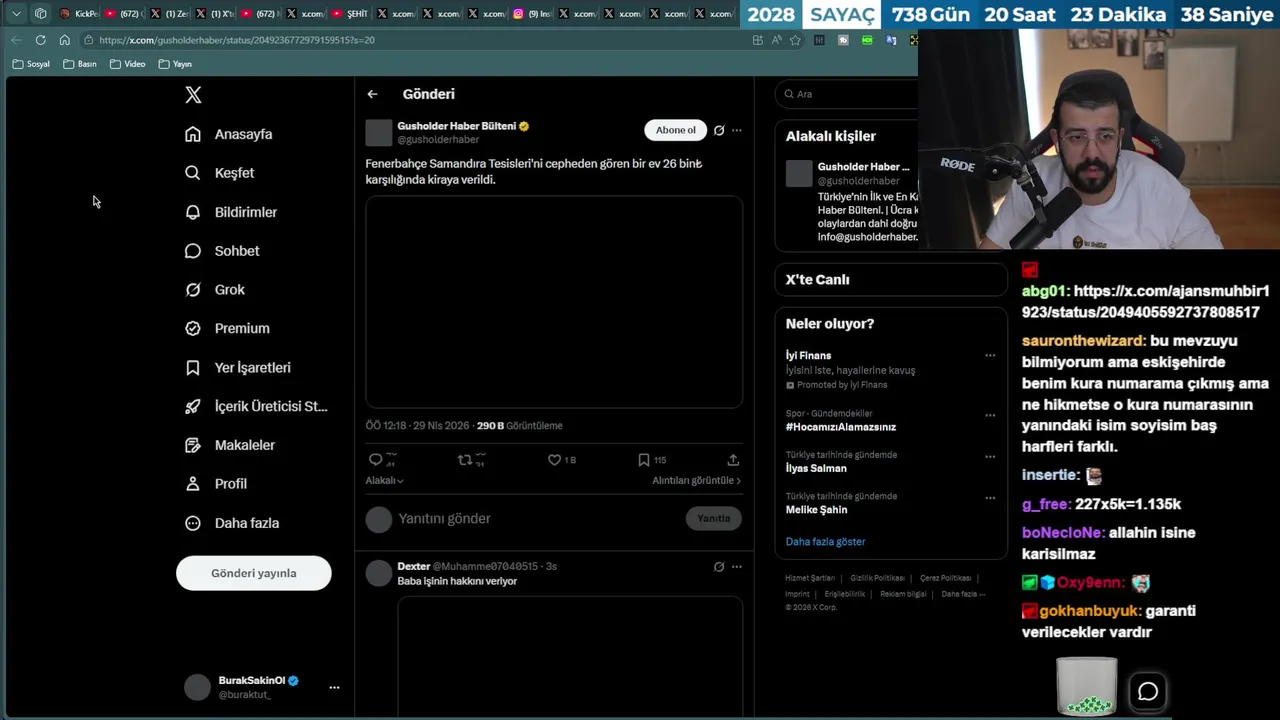Open more options on Gusholder post

click(737, 130)
